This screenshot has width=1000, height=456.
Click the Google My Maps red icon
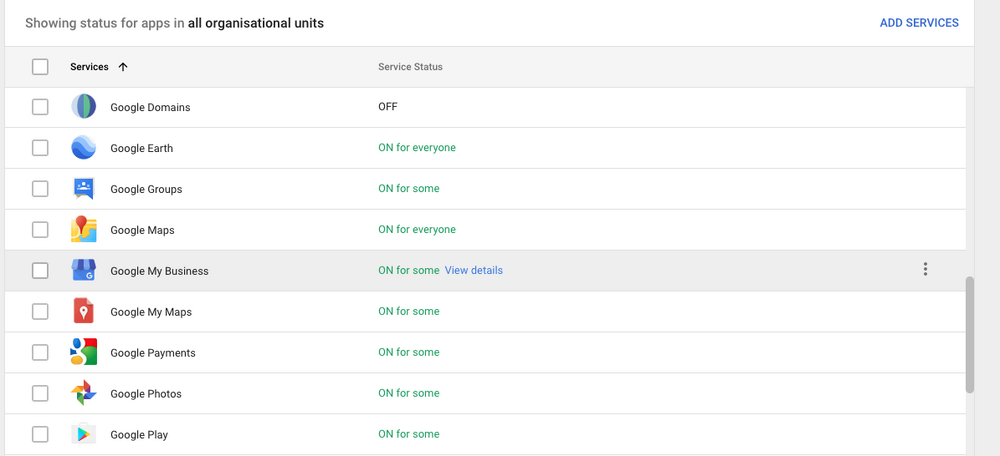[84, 311]
